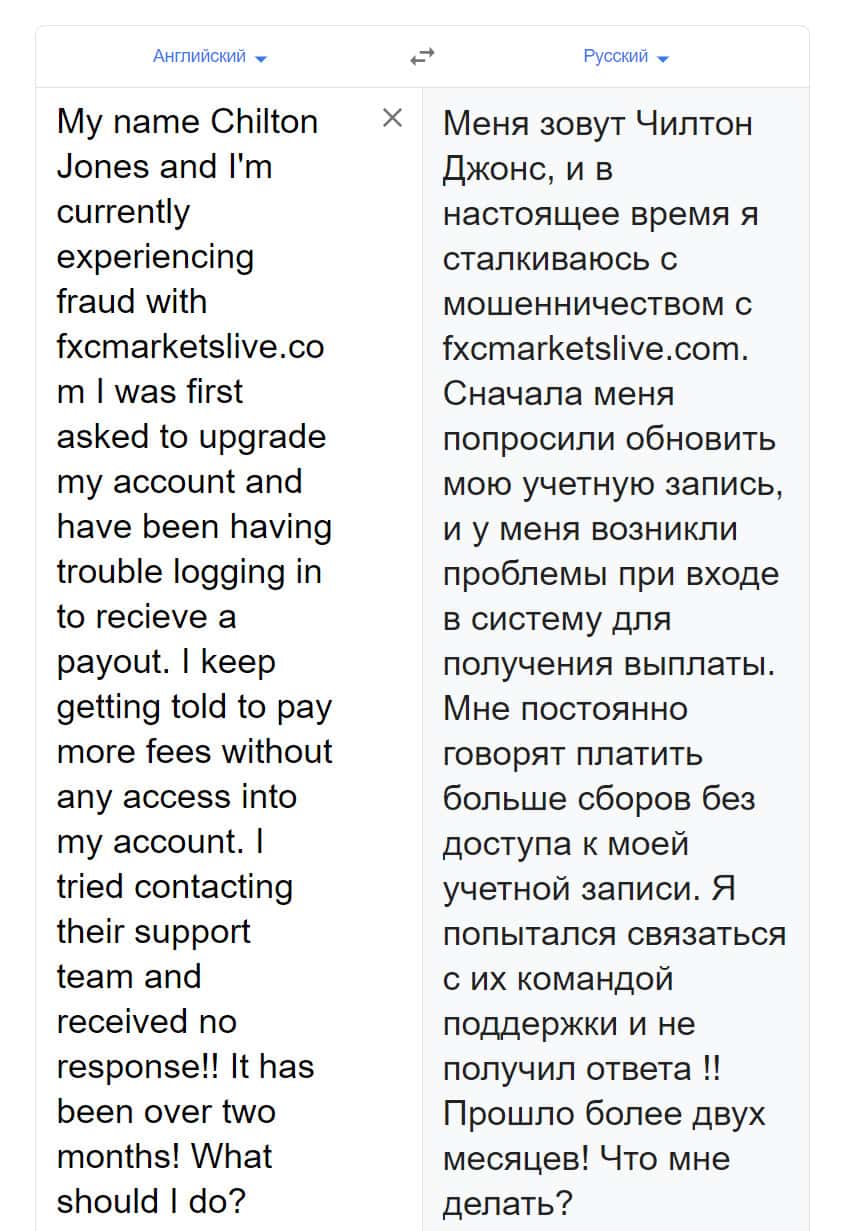Click "fxcmarketslive.com." in the Russian translation
Viewport: 866px width, 1231px height.
(595, 349)
